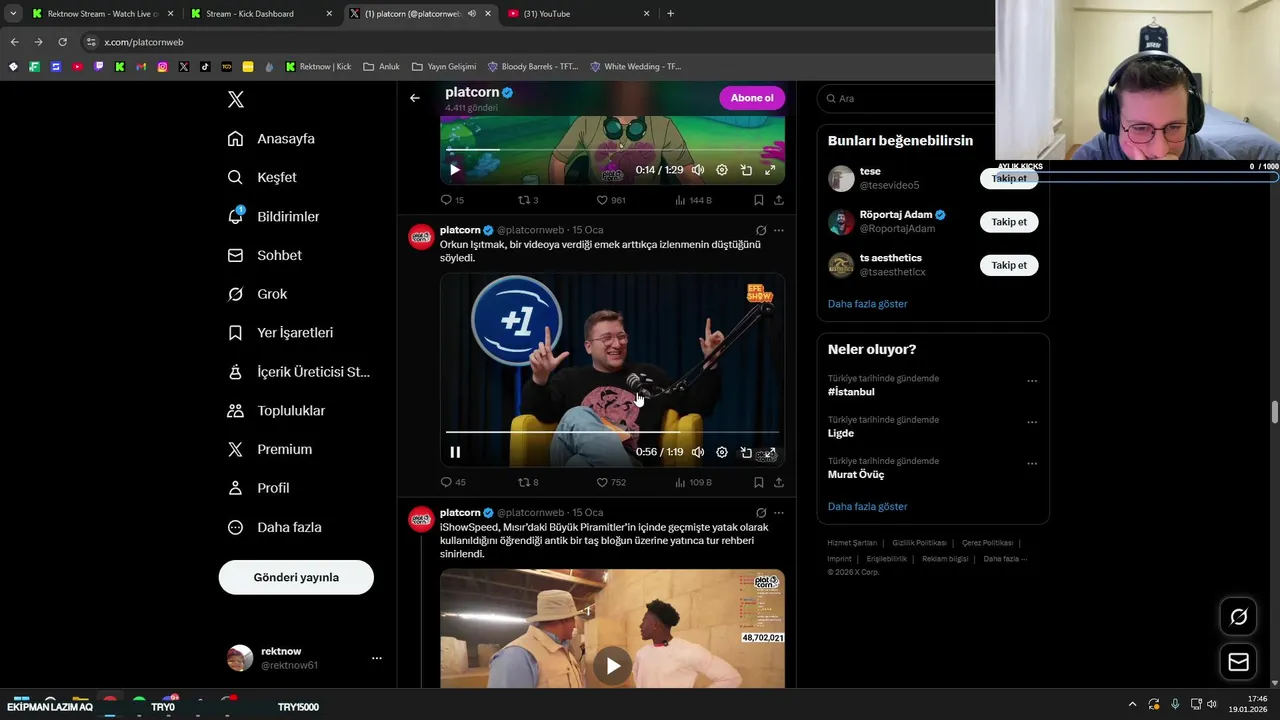Open more options on Orkun Işıtmak post

(779, 230)
